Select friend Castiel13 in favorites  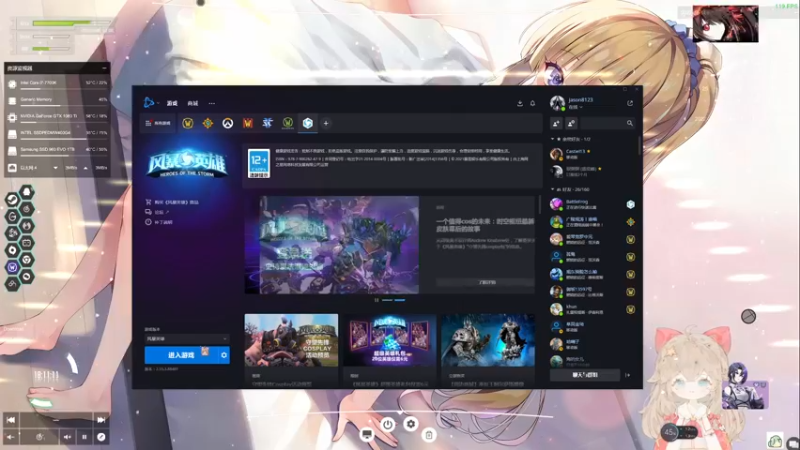tap(593, 154)
